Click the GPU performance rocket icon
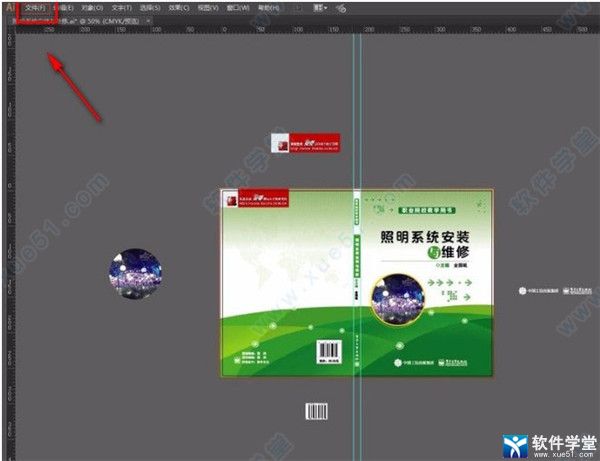This screenshot has height=461, width=600. 341,8
